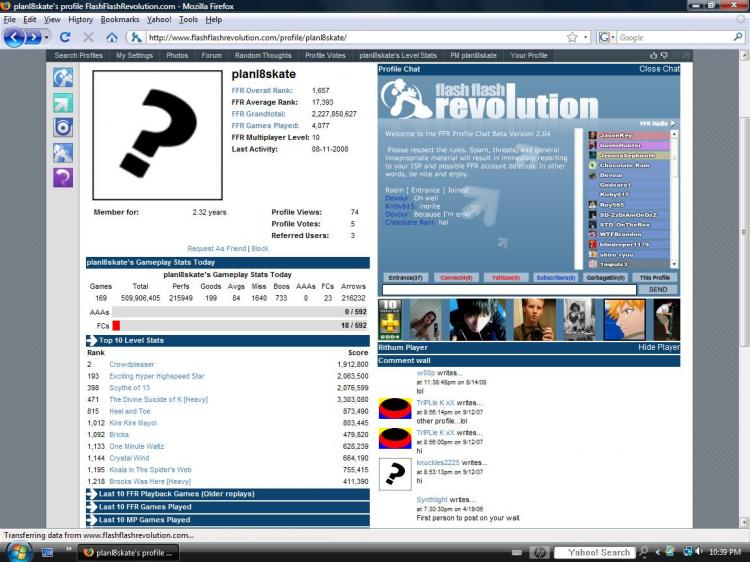Viewport: 750px width, 562px height.
Task: Click the browser Stop loading icon
Action: point(88,37)
